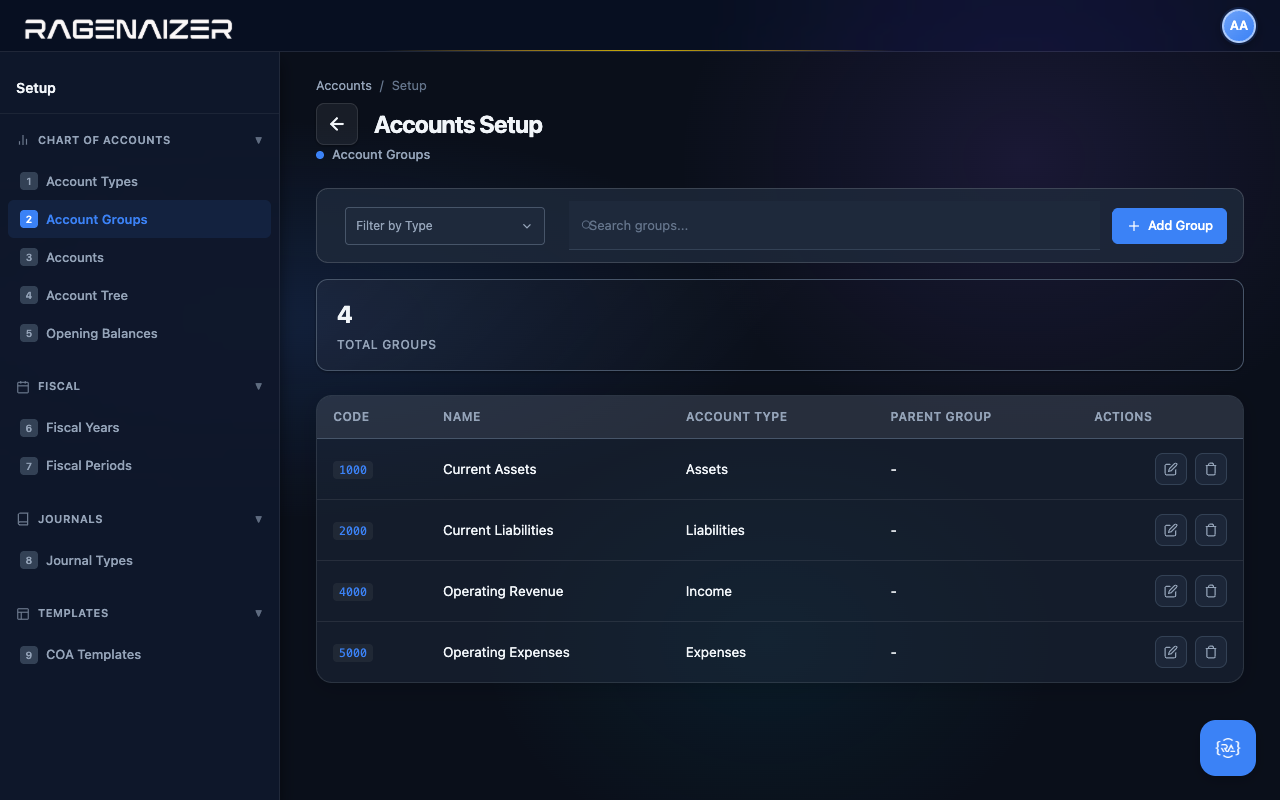This screenshot has height=800, width=1280.
Task: Click the Setup sidebar heading
Action: 36,88
